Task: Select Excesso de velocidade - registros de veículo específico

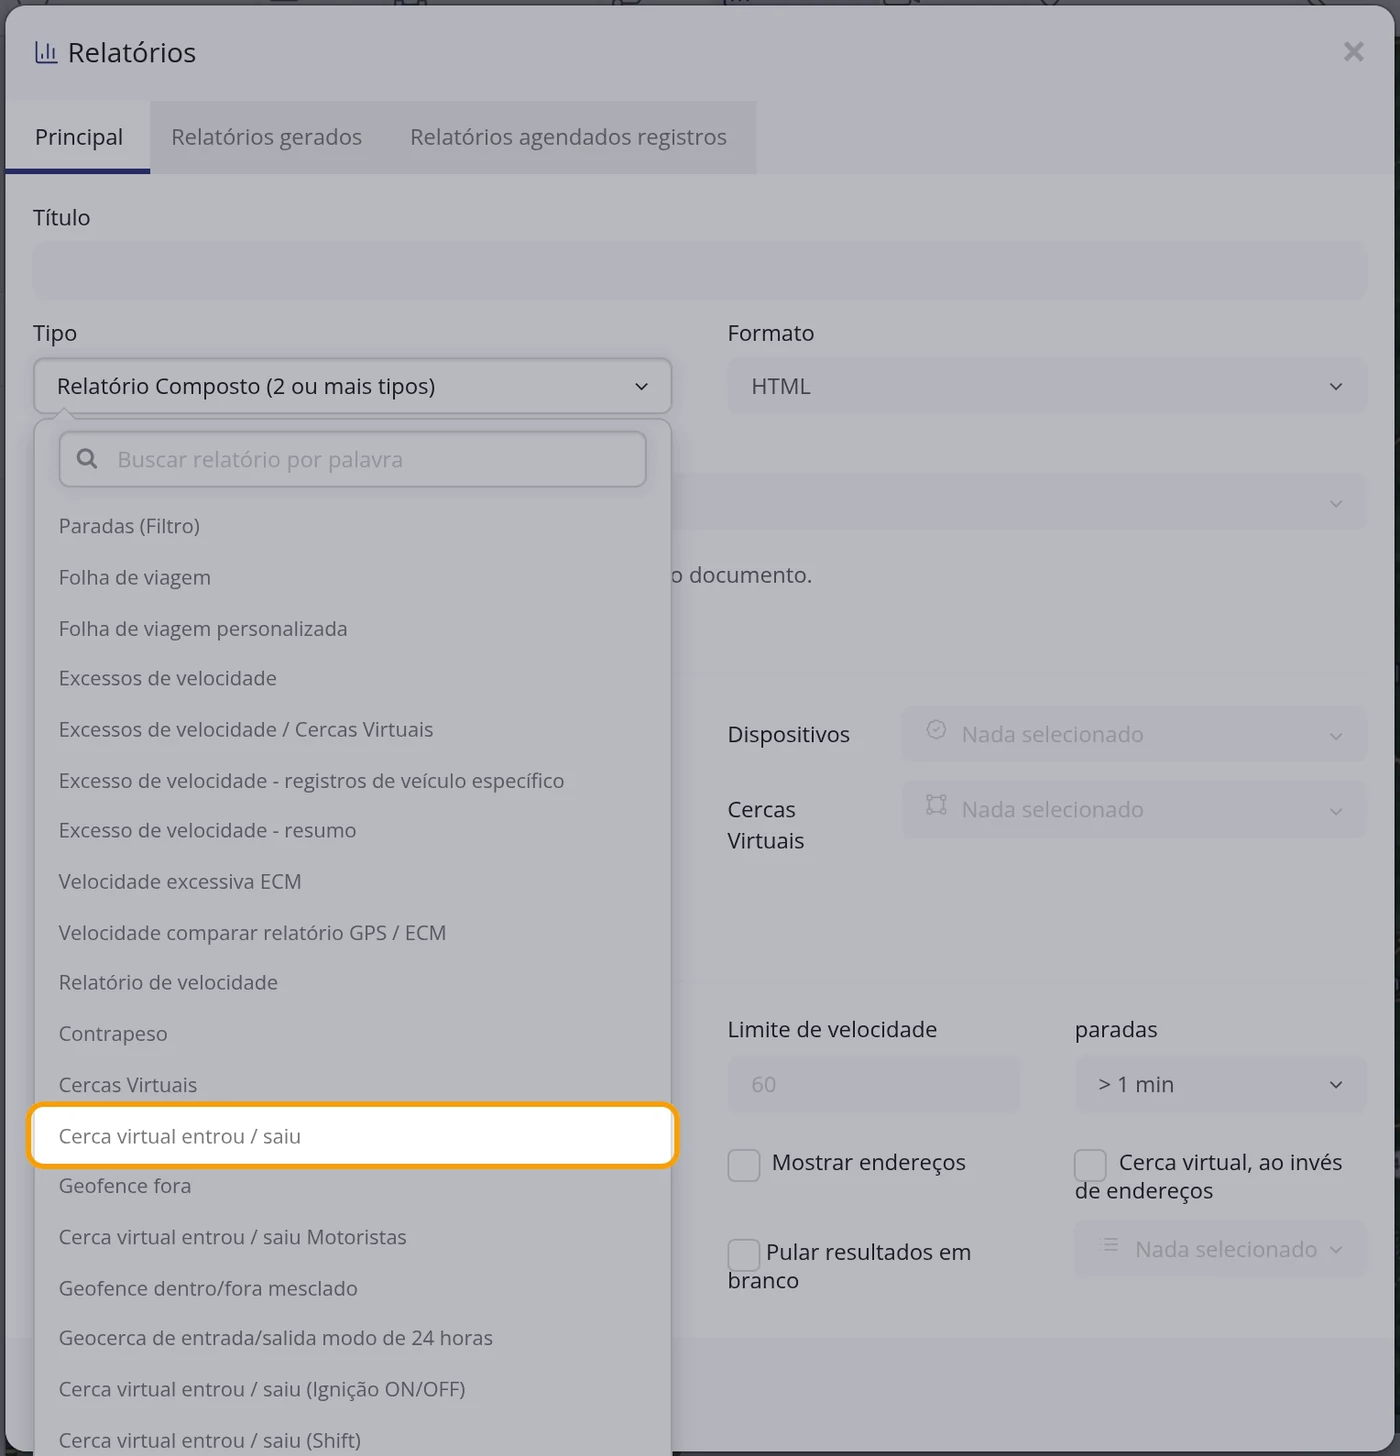Action: (x=353, y=780)
